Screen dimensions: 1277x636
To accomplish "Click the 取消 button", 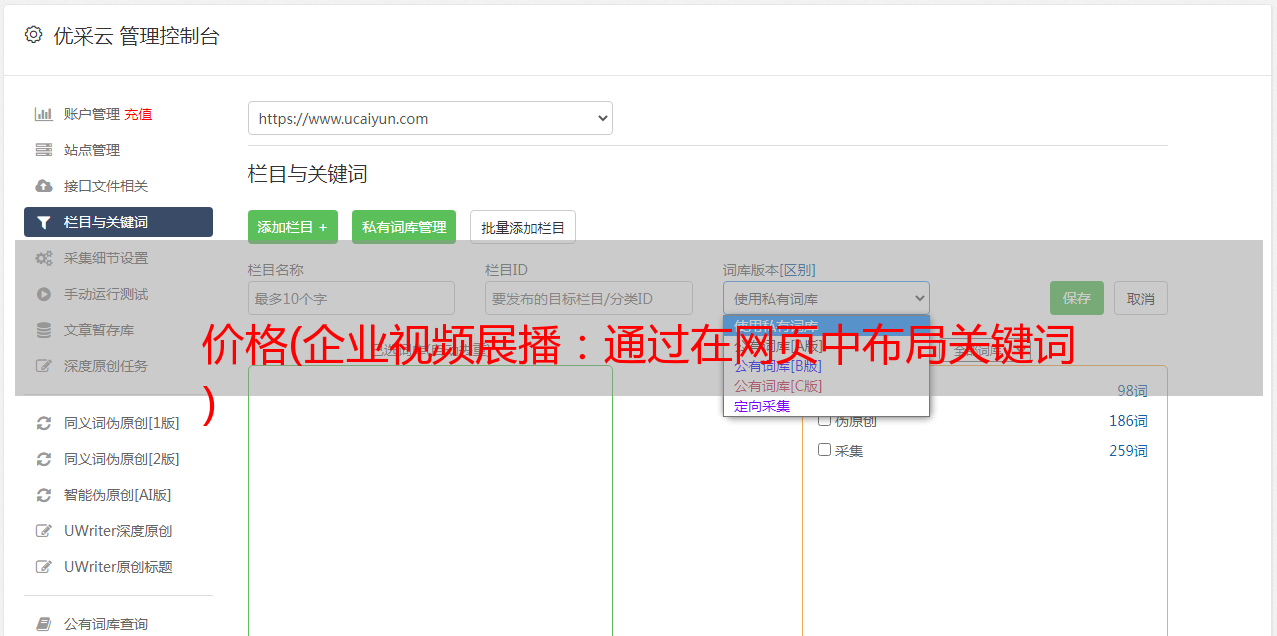I will tap(1141, 298).
